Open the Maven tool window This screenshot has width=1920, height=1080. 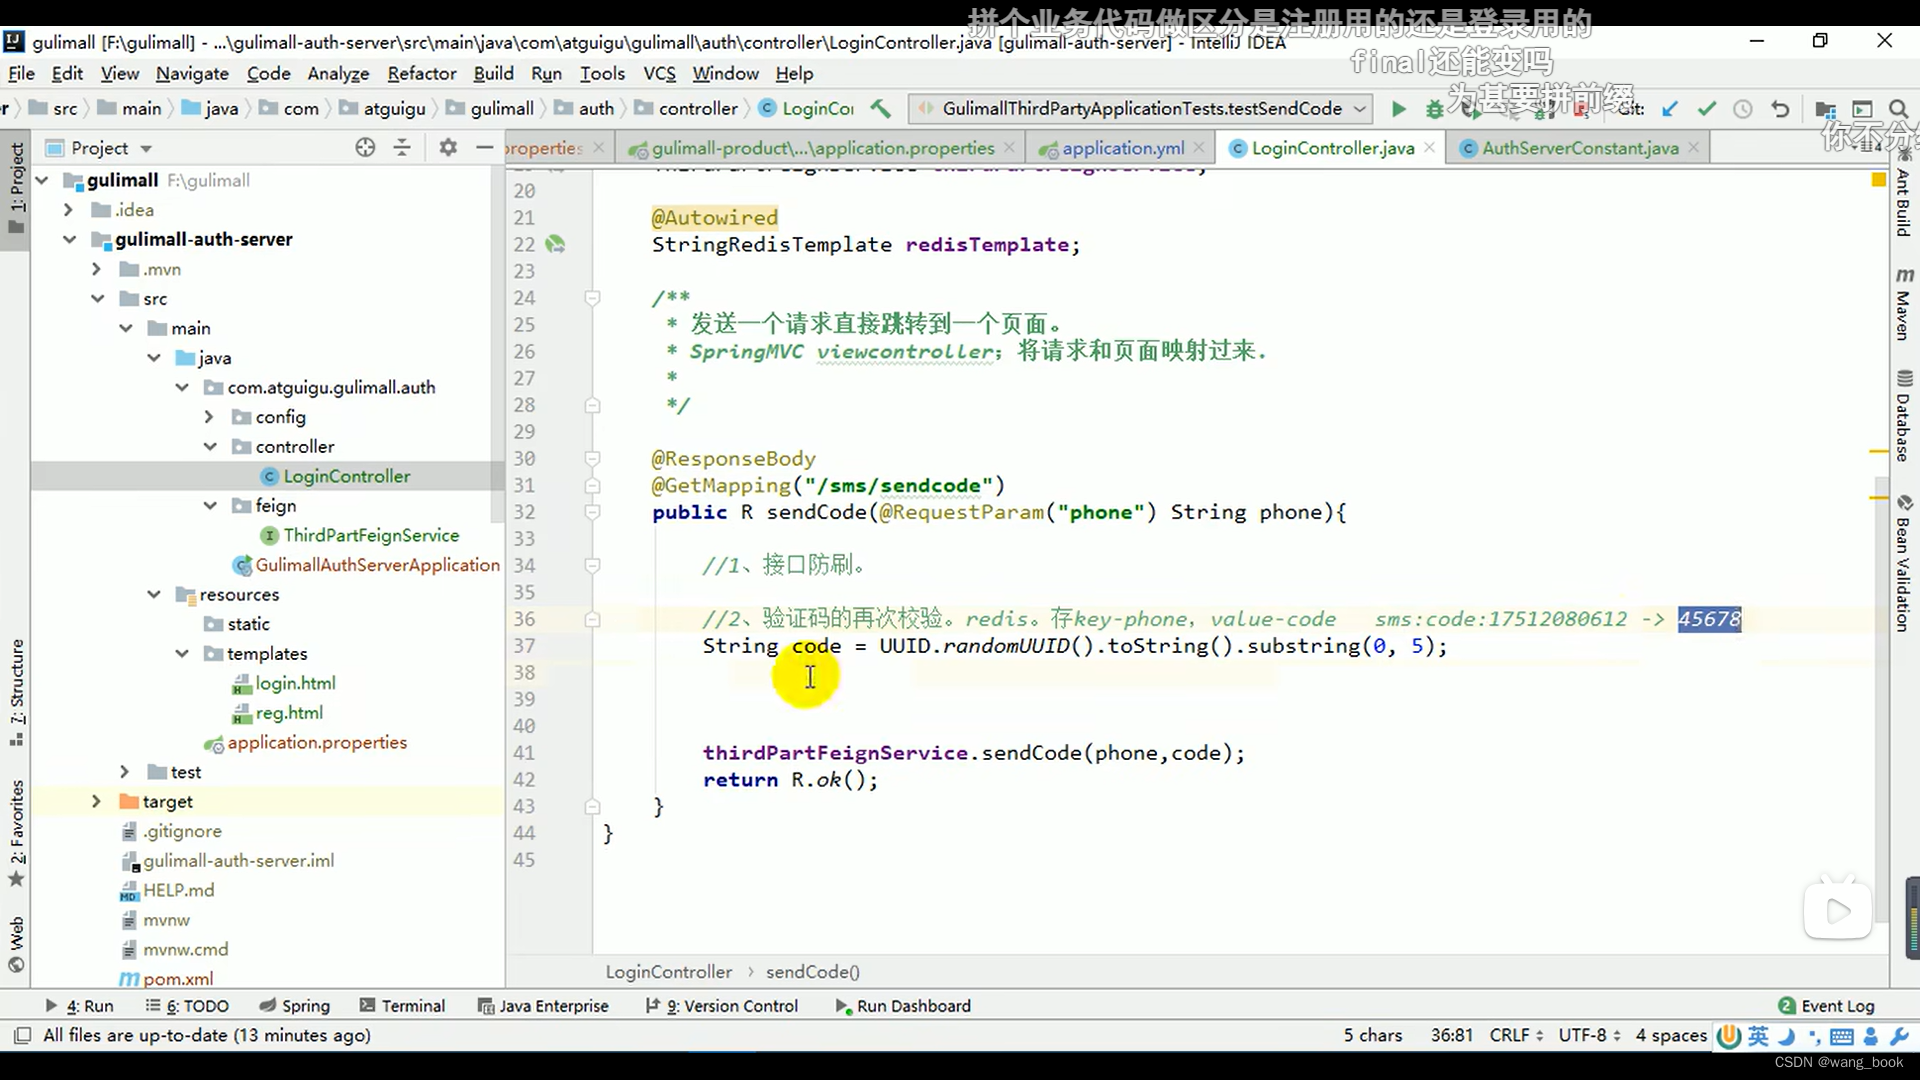pos(1903,304)
